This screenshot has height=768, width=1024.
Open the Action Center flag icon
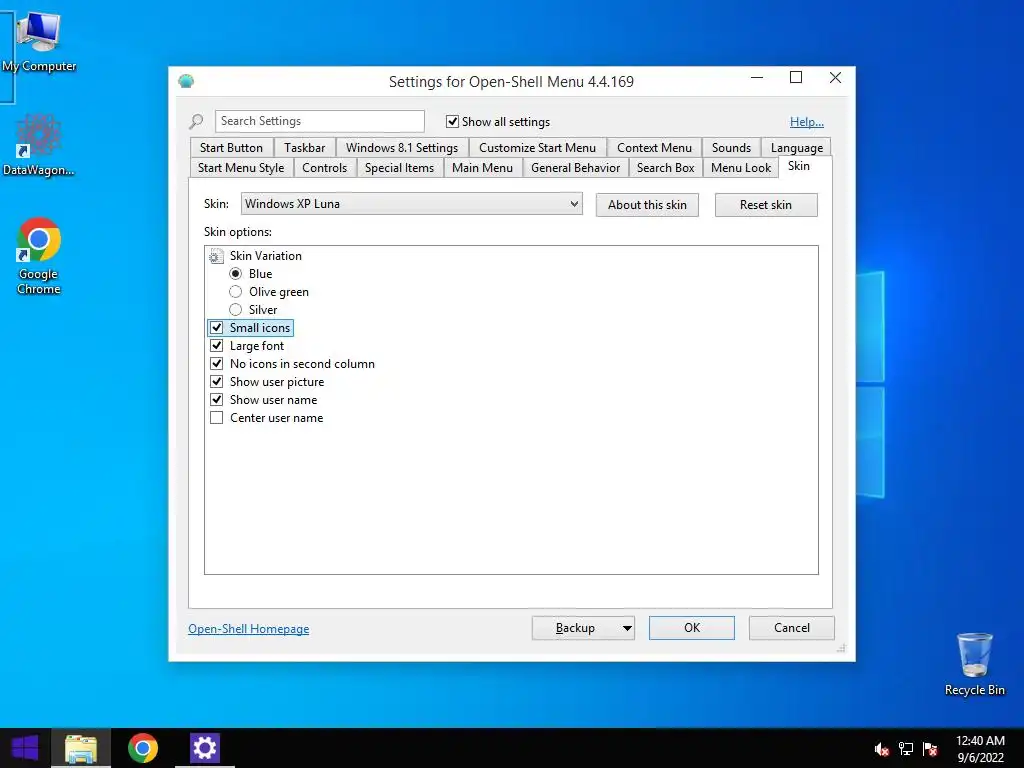tap(930, 749)
